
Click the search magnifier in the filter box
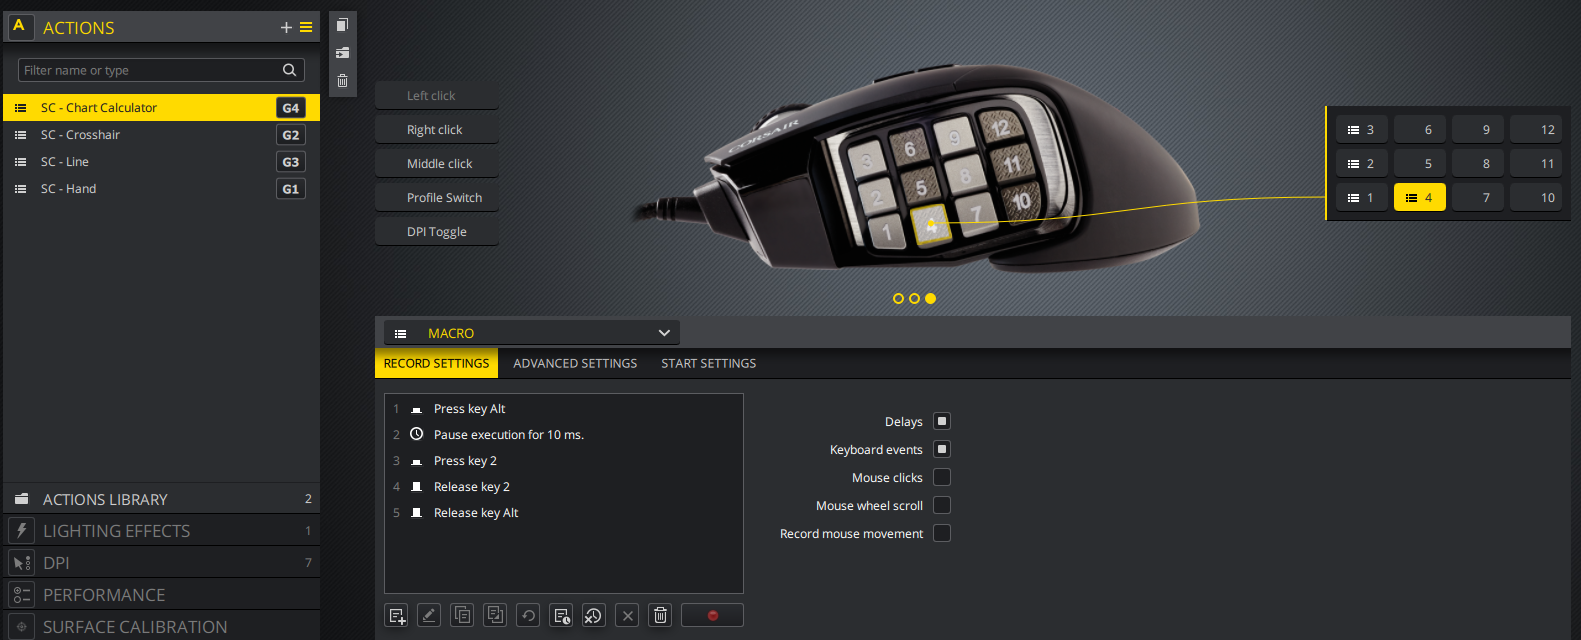pos(289,70)
